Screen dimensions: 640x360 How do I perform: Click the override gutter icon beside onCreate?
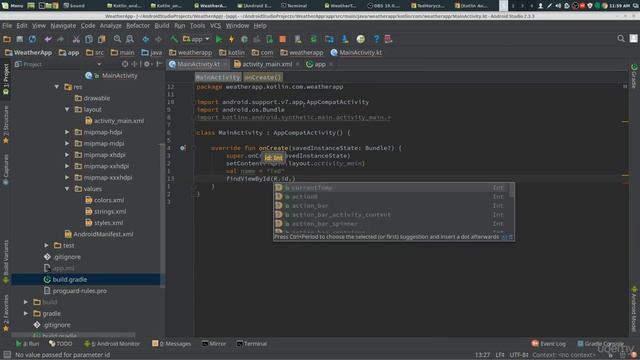(x=183, y=148)
